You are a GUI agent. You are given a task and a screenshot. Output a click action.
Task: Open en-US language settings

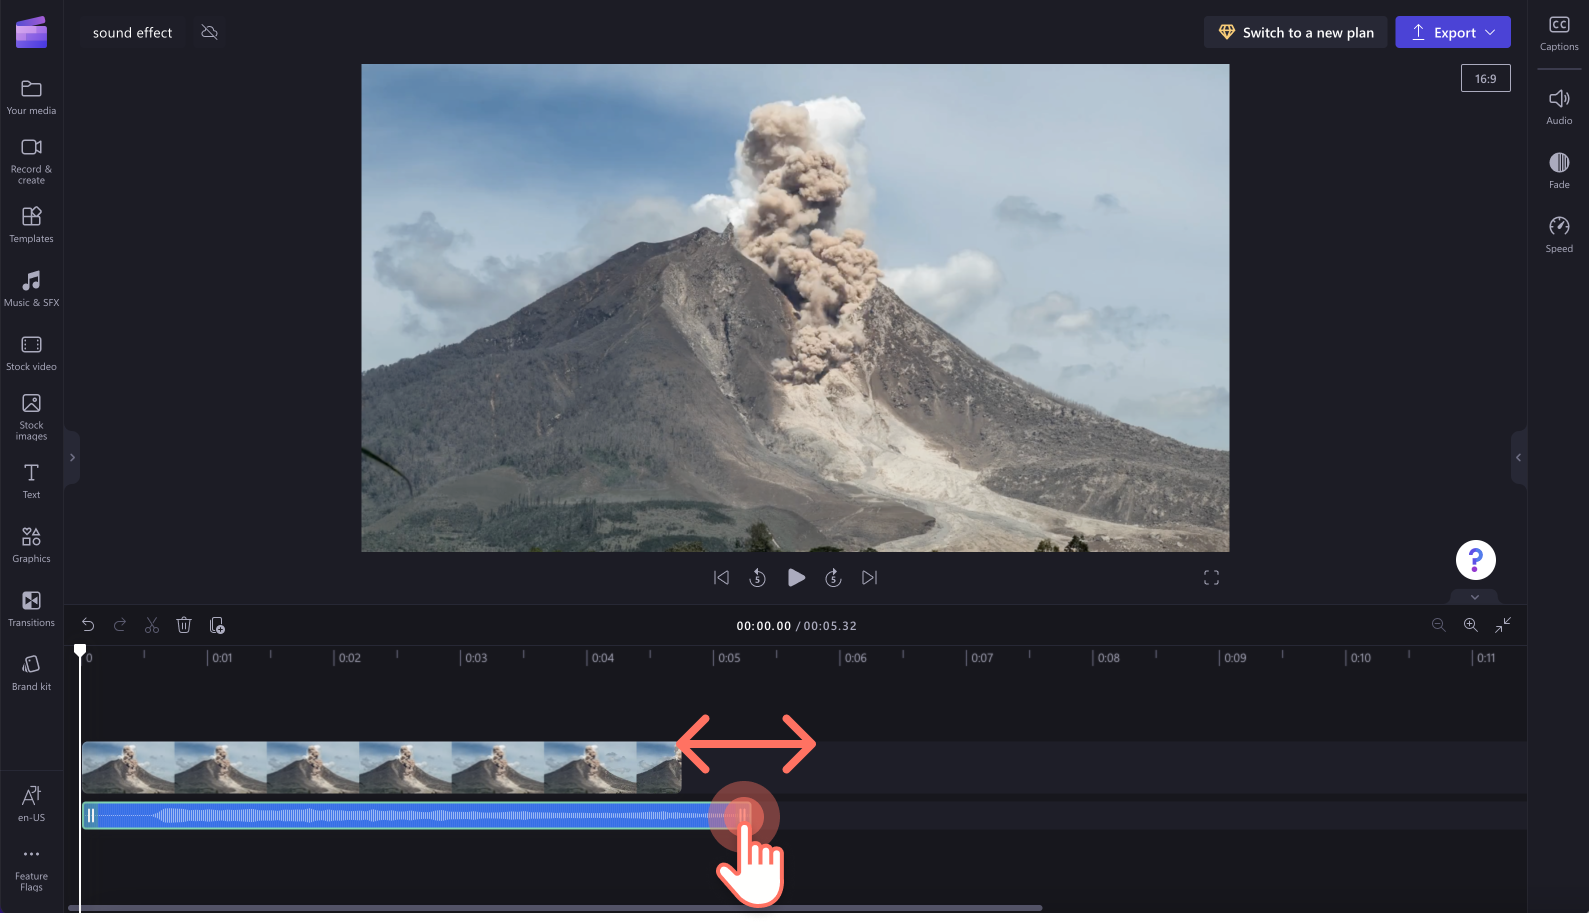point(31,803)
